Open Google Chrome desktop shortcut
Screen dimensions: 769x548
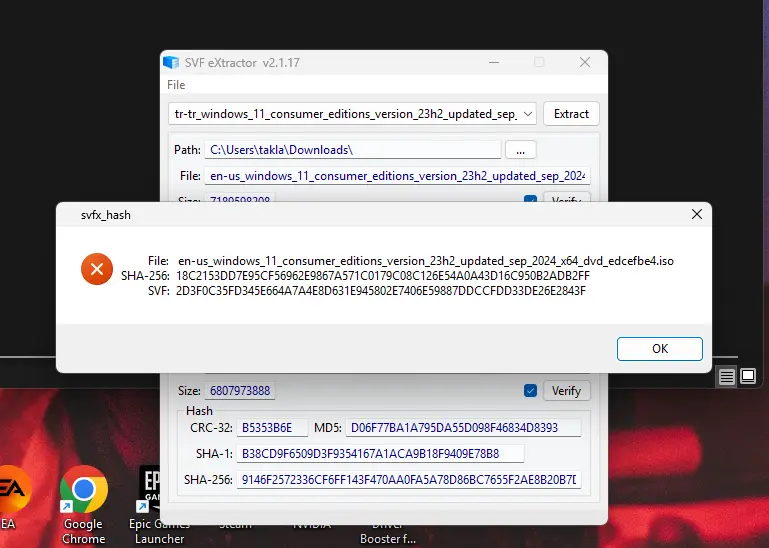coord(83,504)
